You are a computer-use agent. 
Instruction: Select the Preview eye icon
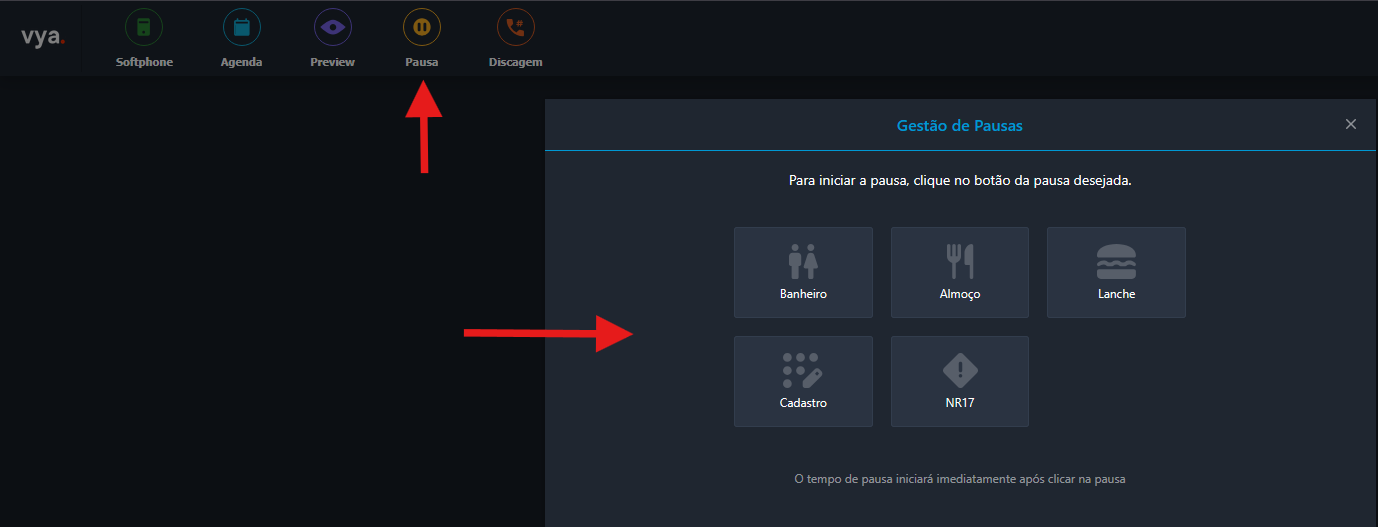click(x=332, y=27)
